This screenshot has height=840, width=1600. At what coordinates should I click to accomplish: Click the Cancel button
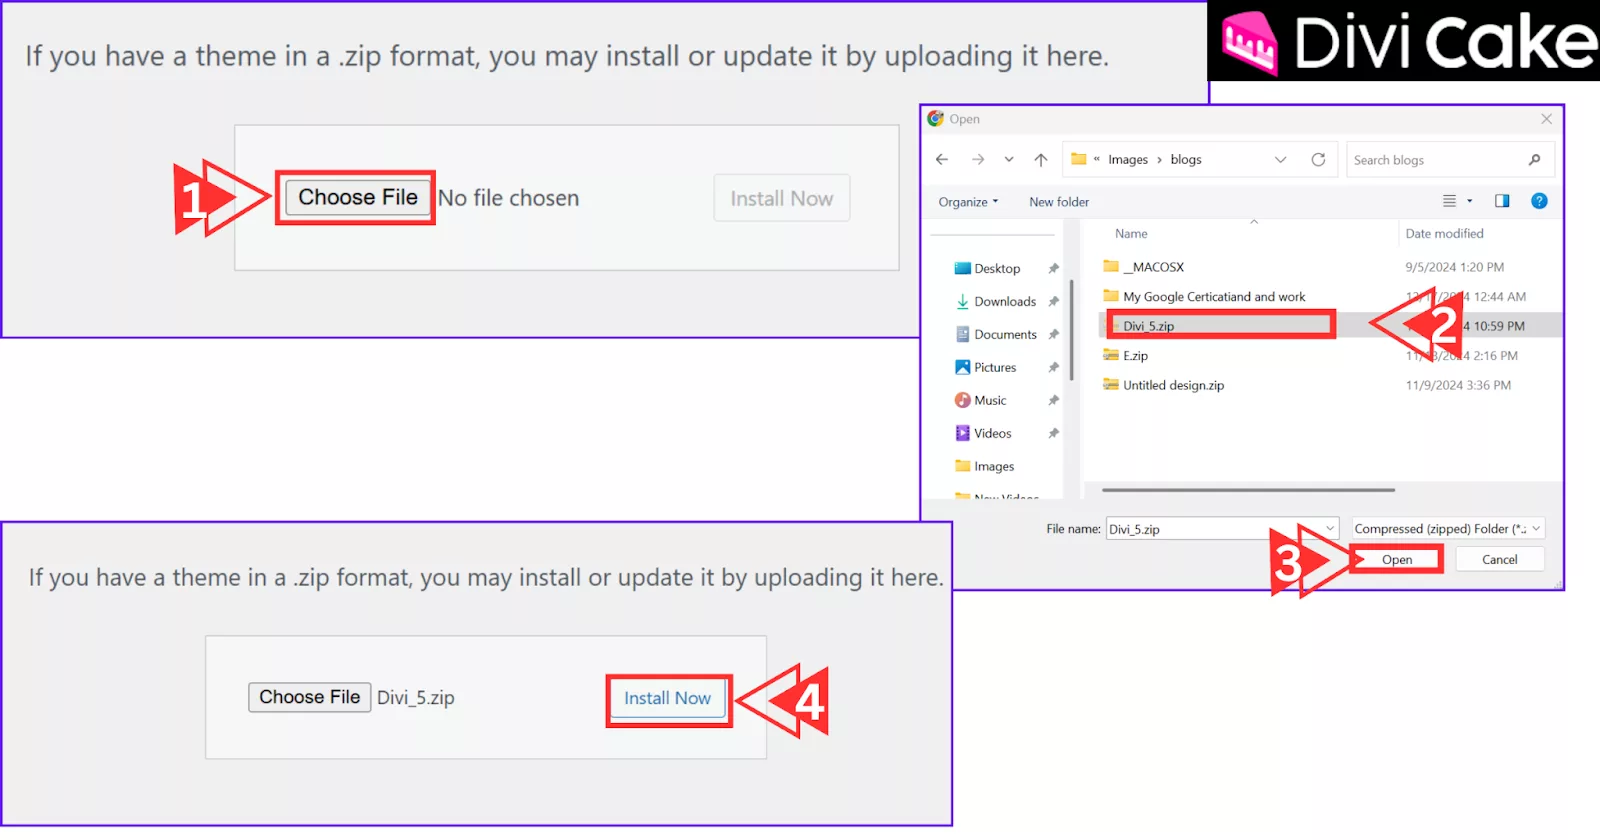click(x=1499, y=560)
